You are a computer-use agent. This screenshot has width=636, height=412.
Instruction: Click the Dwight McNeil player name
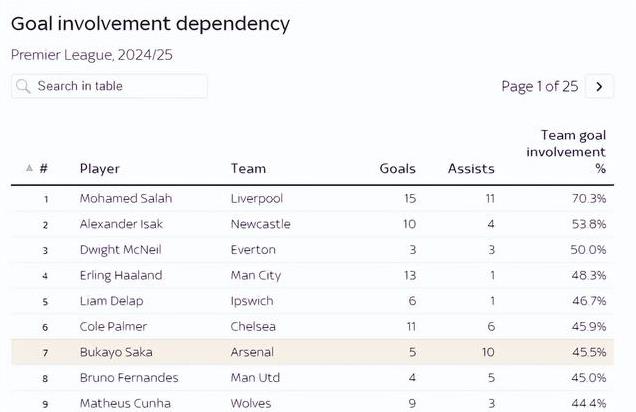(x=120, y=249)
